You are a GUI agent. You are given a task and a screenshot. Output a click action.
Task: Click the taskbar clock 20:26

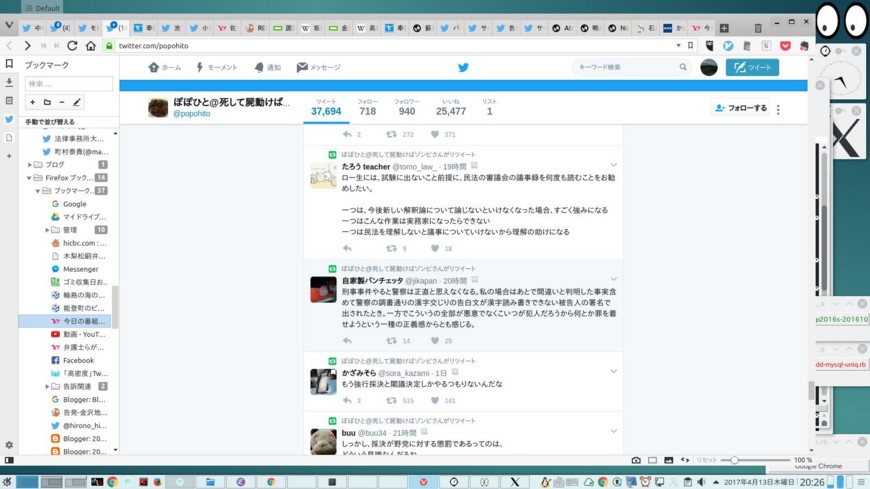click(x=812, y=482)
